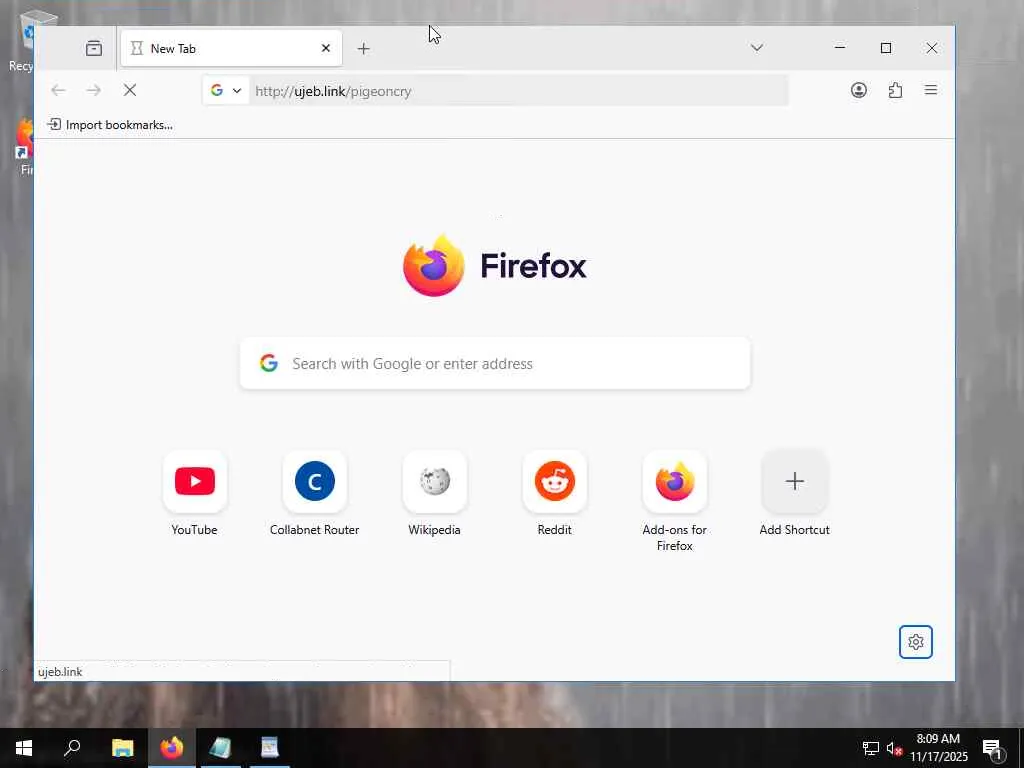Go forward one page

click(x=94, y=90)
